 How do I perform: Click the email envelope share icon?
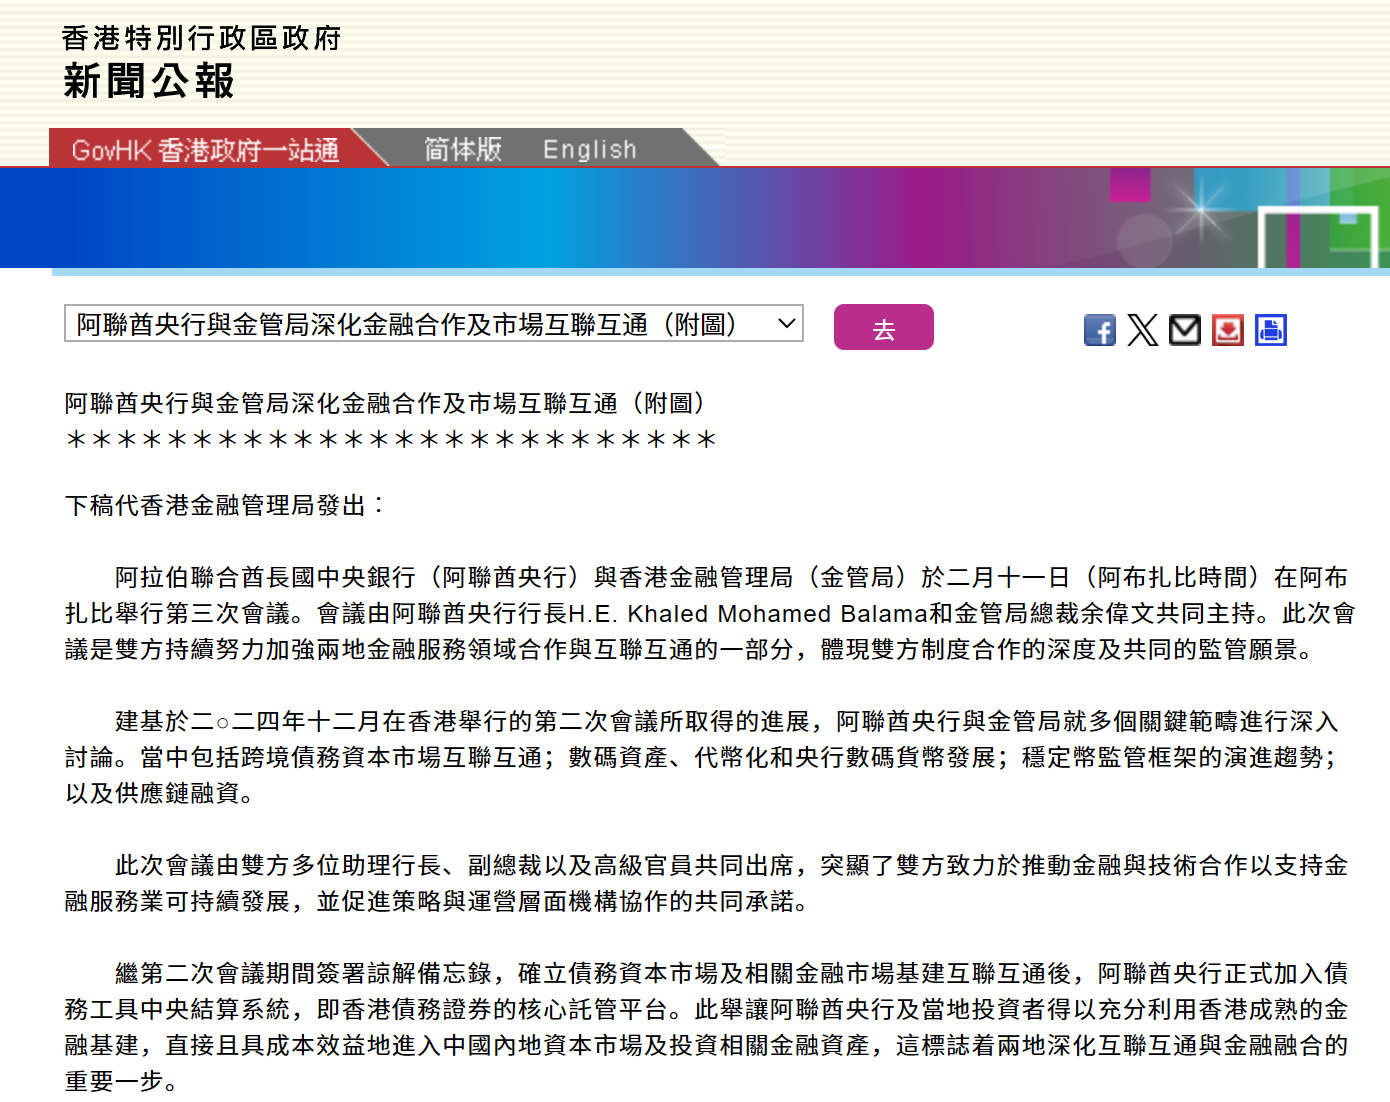click(x=1185, y=329)
